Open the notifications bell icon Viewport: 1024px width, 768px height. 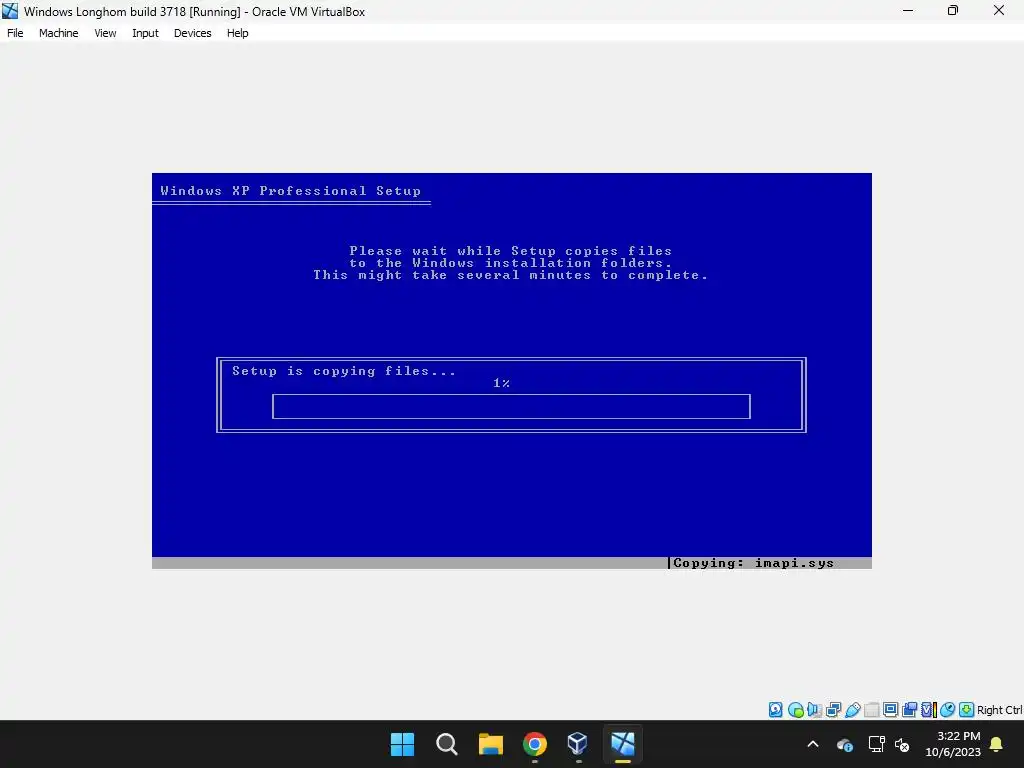point(997,744)
